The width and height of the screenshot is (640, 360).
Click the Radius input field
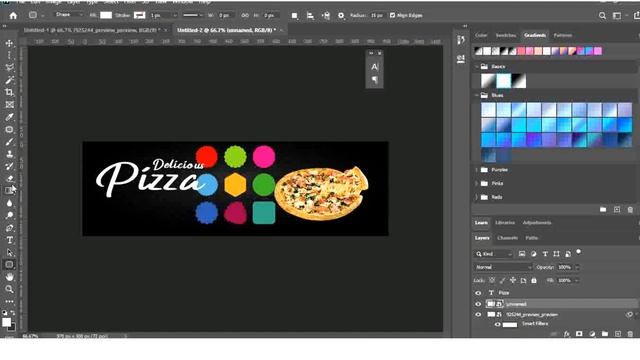click(377, 16)
